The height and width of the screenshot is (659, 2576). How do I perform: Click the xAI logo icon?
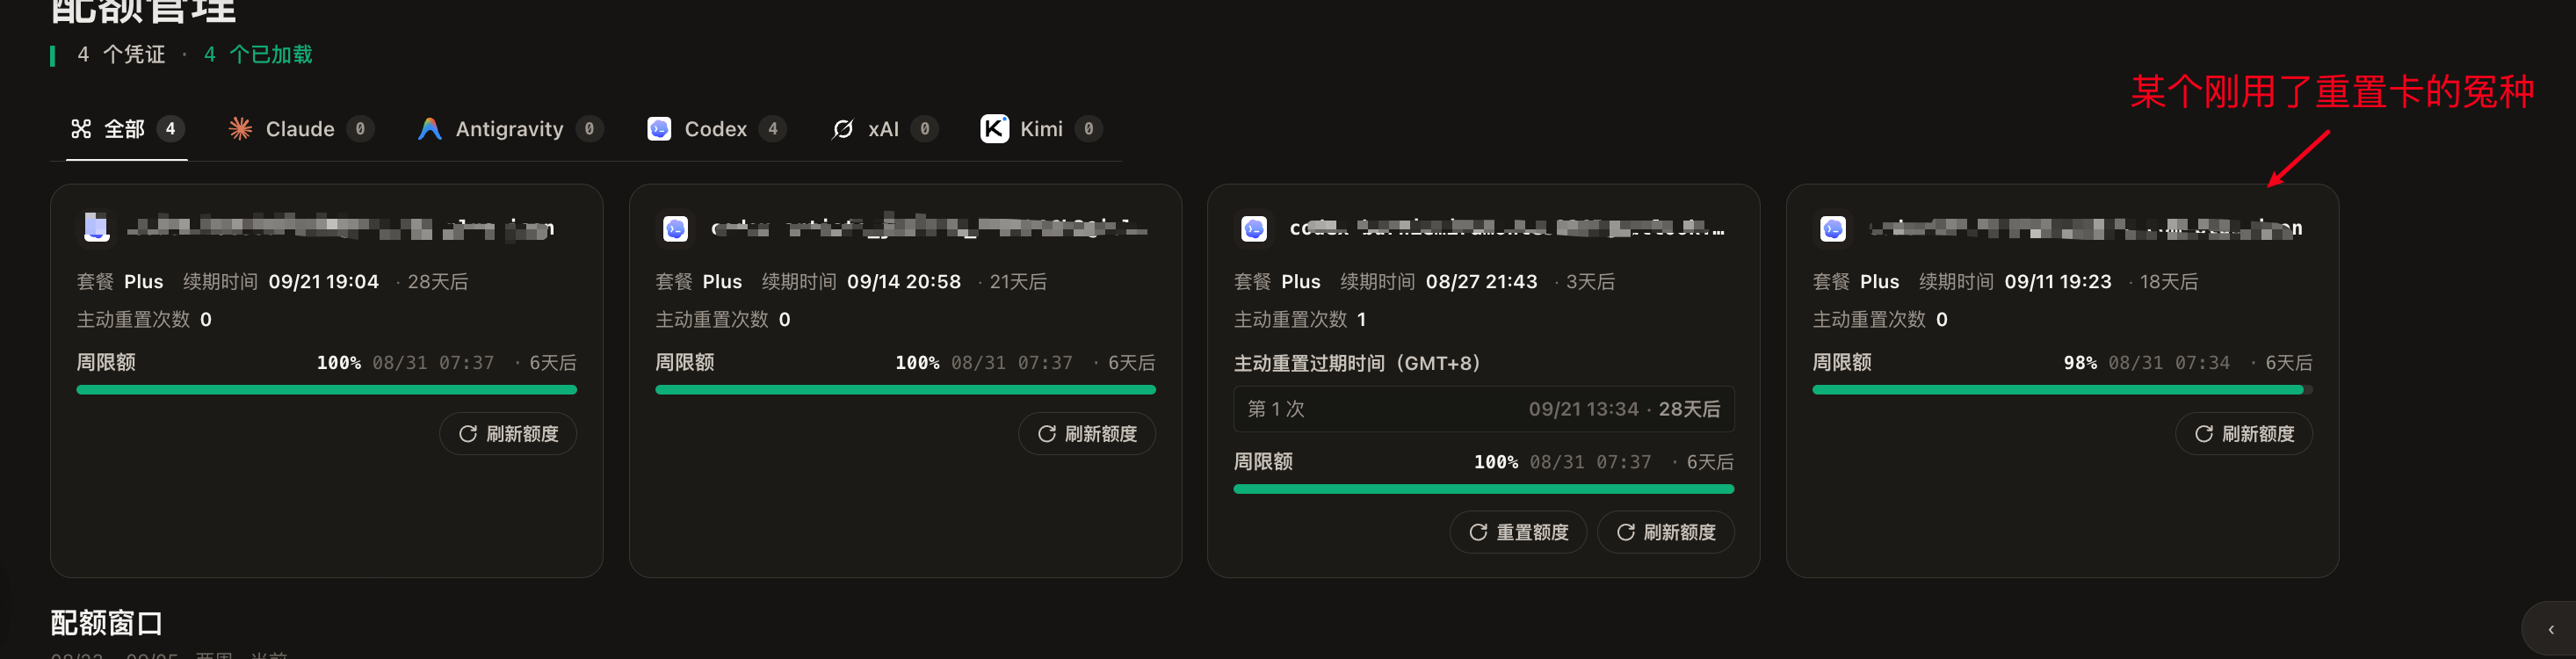tap(843, 128)
